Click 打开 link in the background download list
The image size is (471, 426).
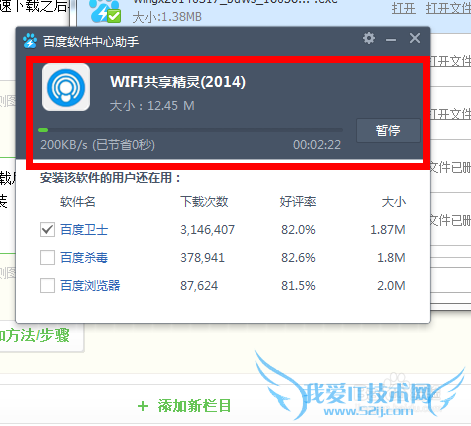point(404,8)
